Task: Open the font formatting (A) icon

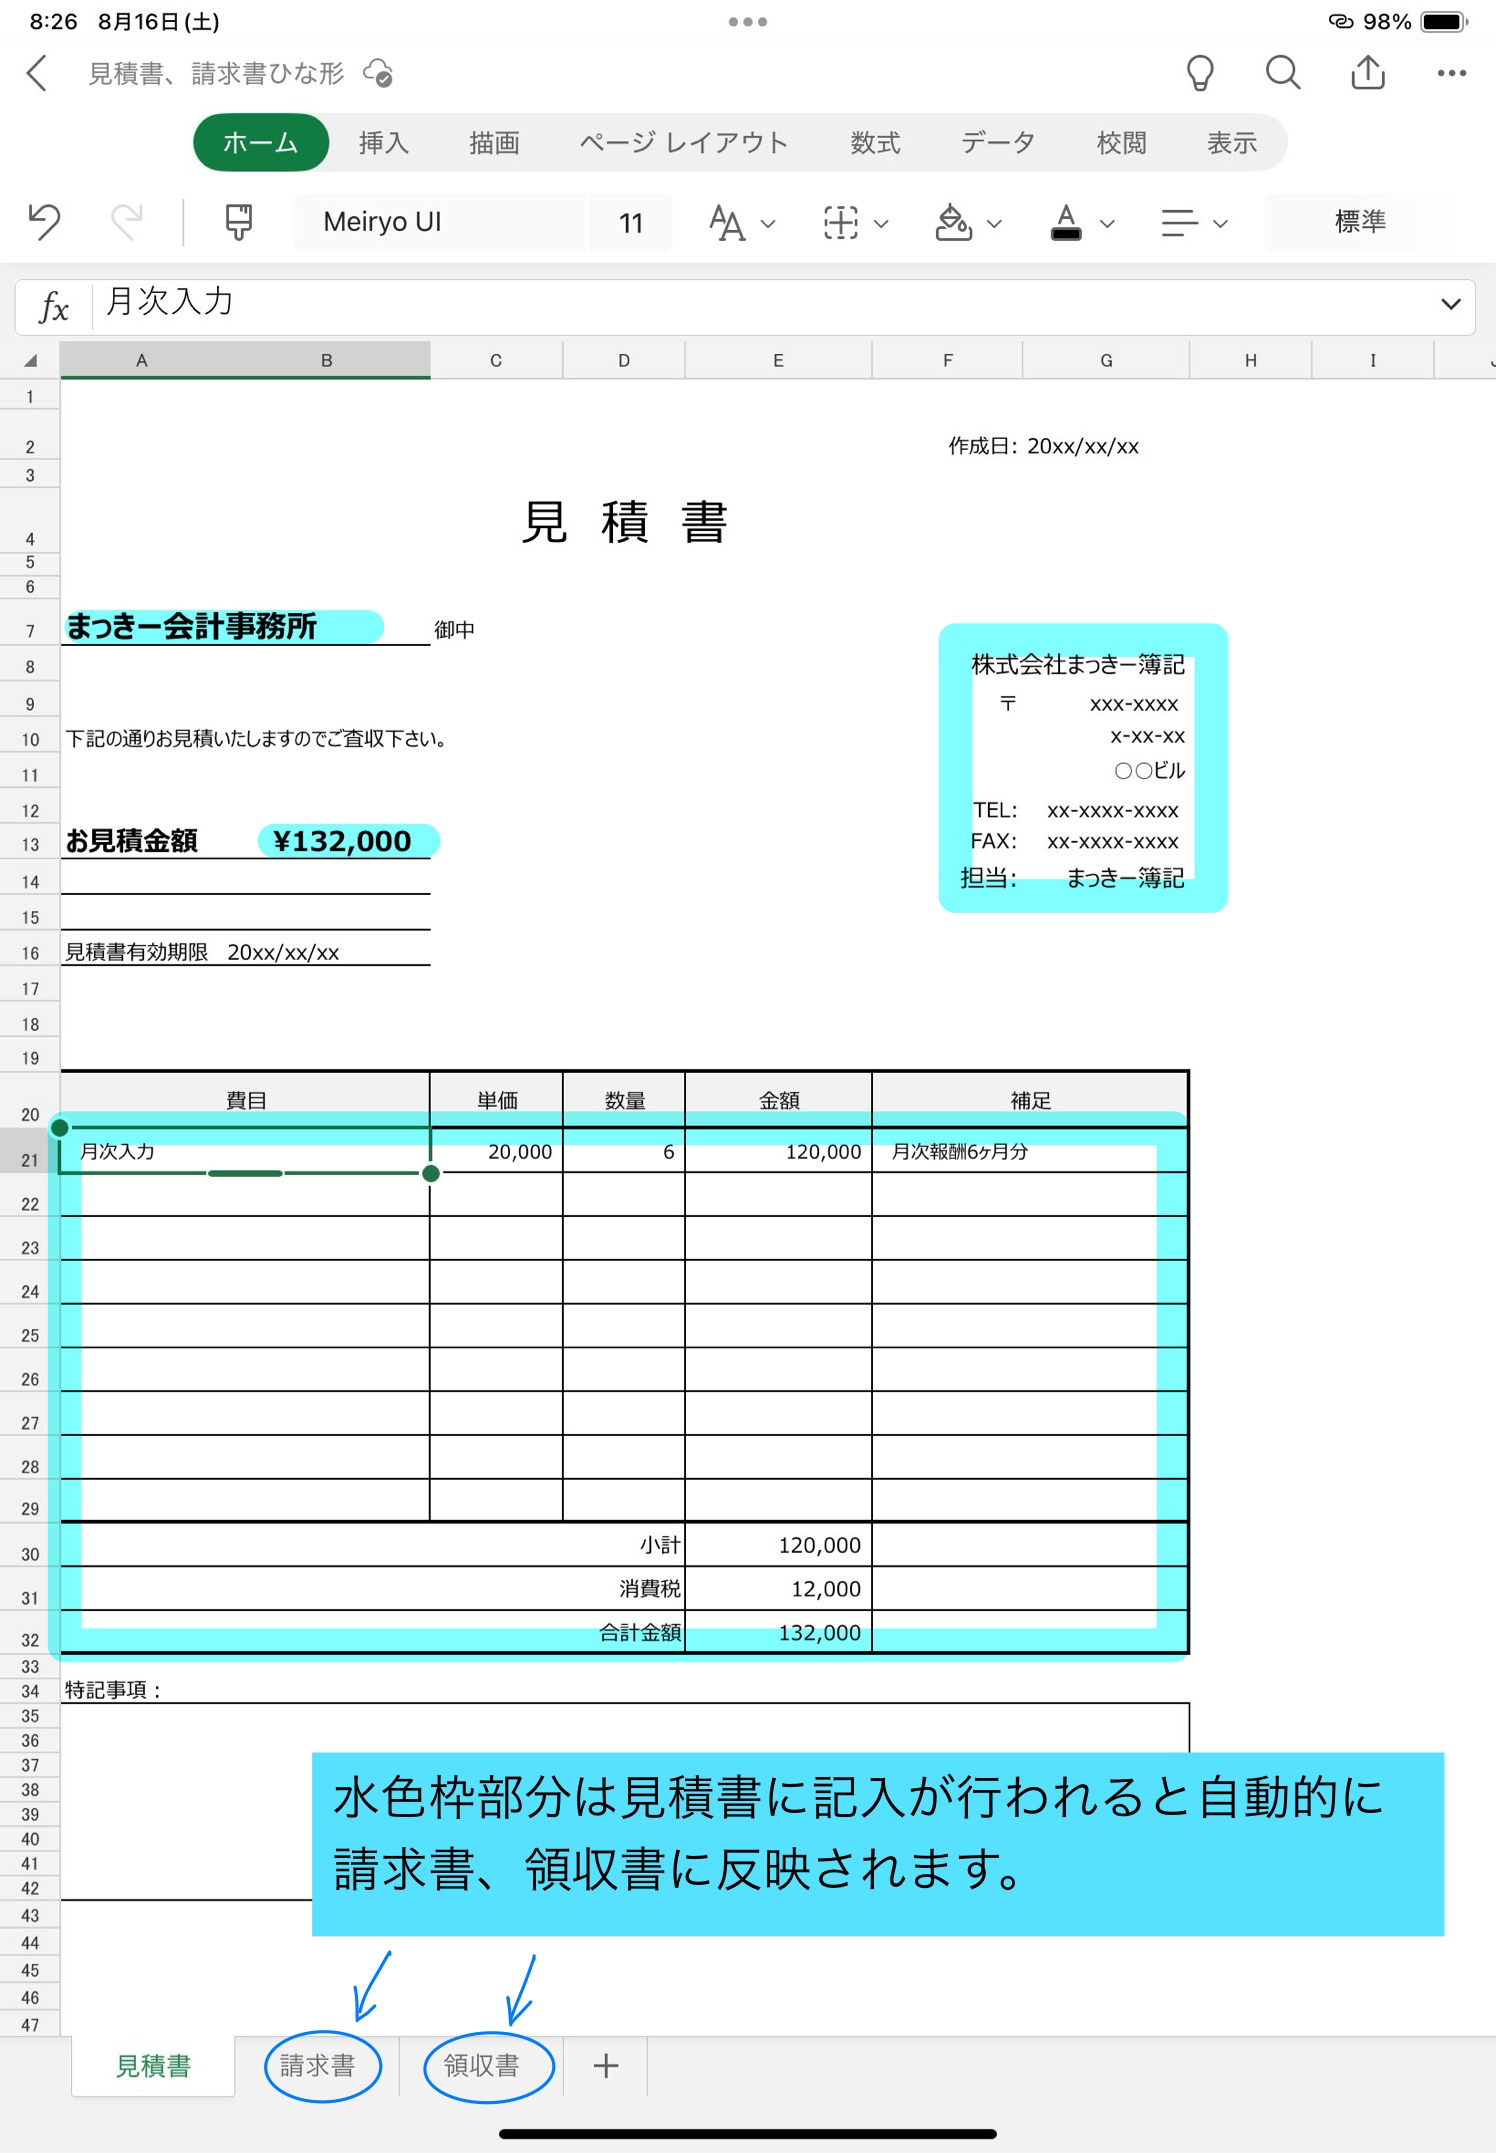Action: coord(727,223)
